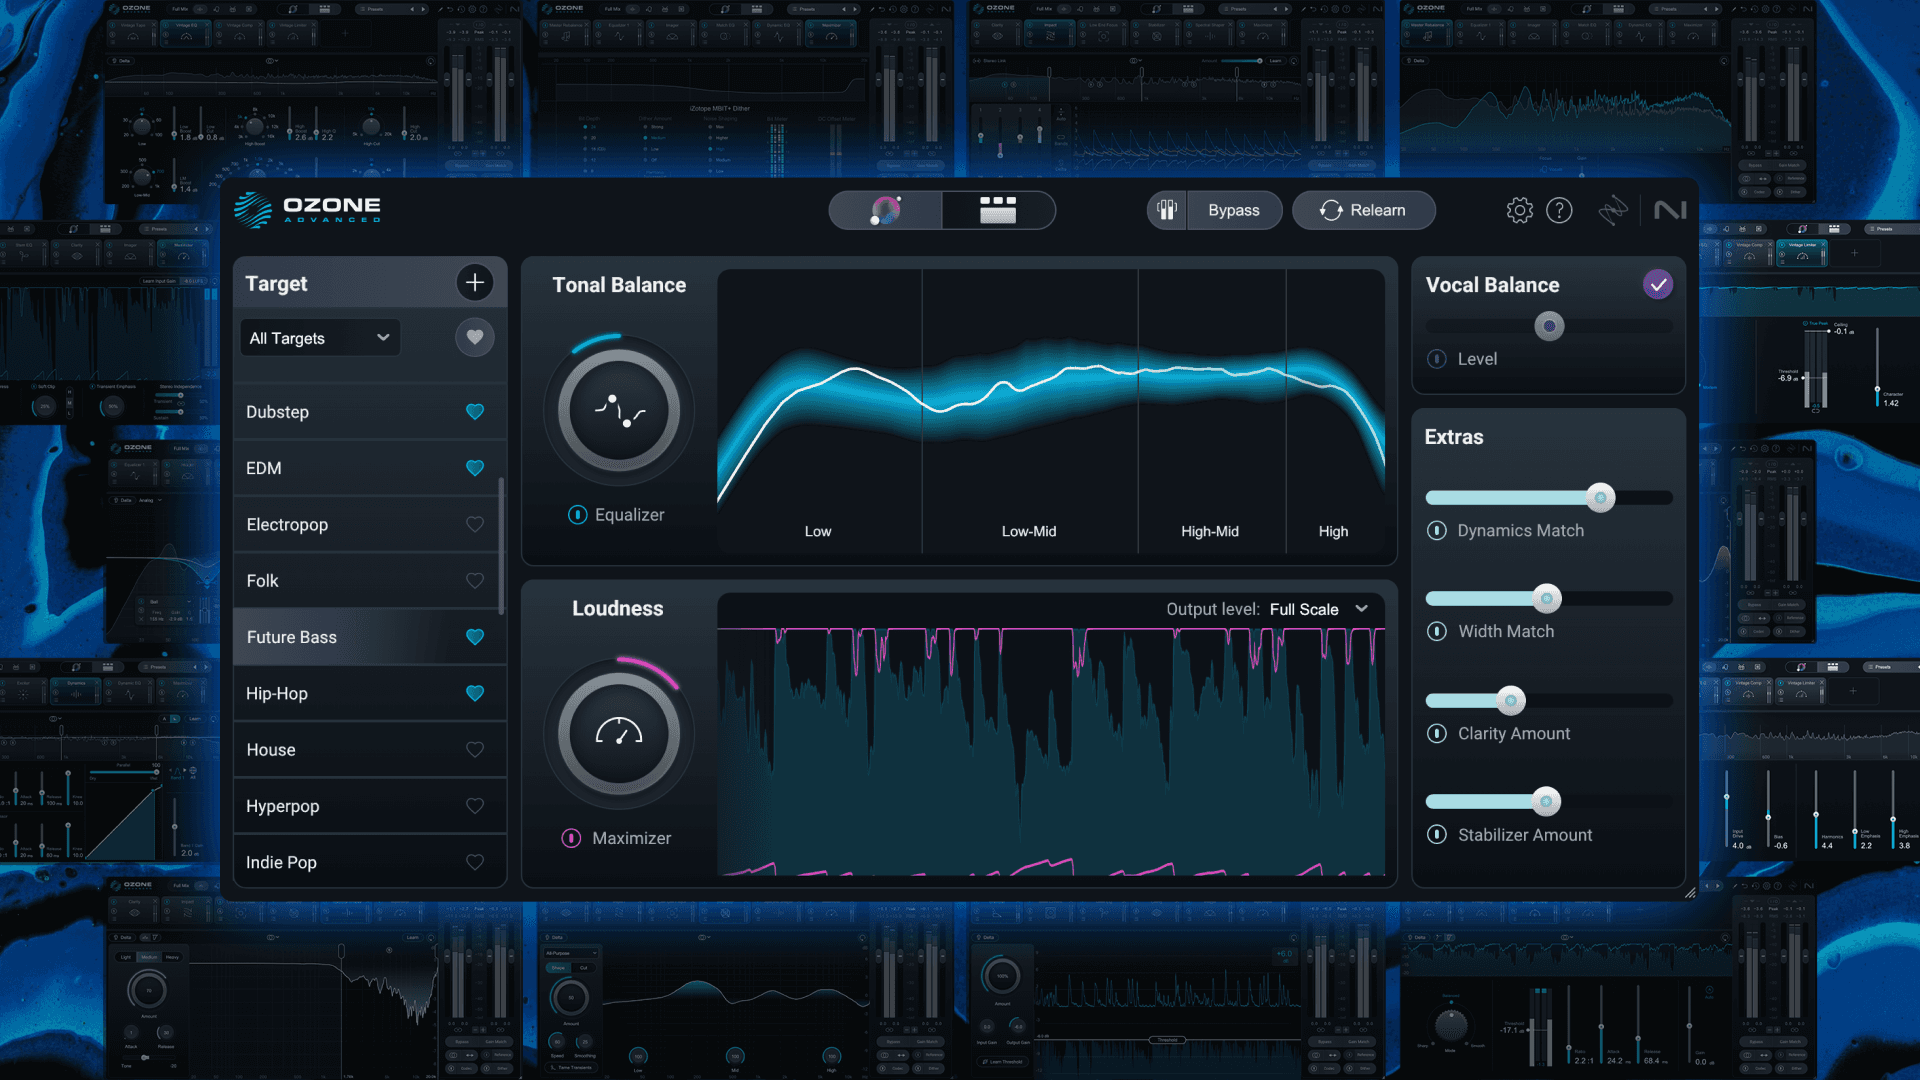This screenshot has width=1920, height=1080.
Task: Unfavorite the Dubstep target
Action: coord(475,412)
